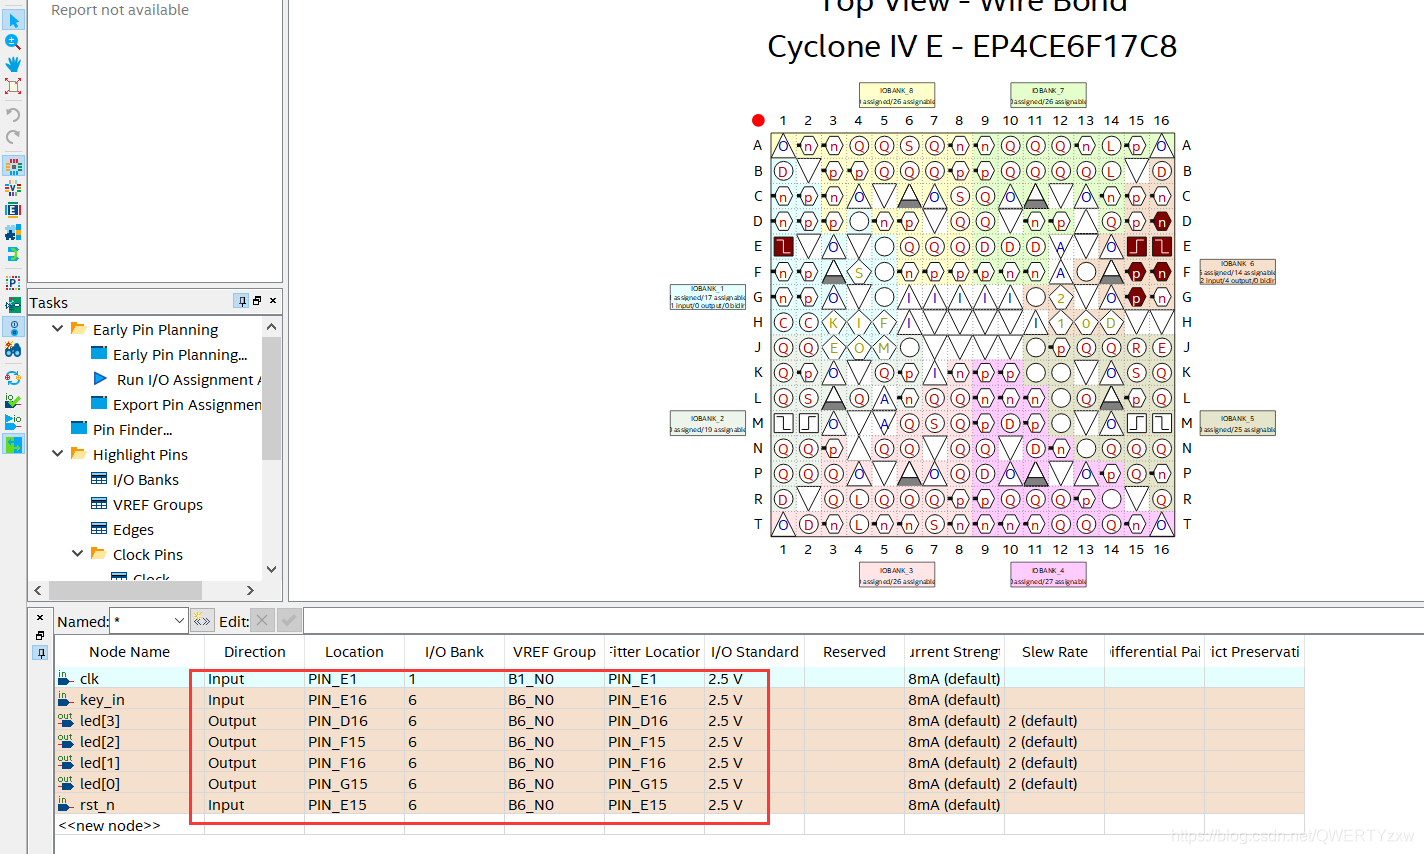Toggle the green arrows icon at toolbar bottom
1424x854 pixels.
click(13, 444)
